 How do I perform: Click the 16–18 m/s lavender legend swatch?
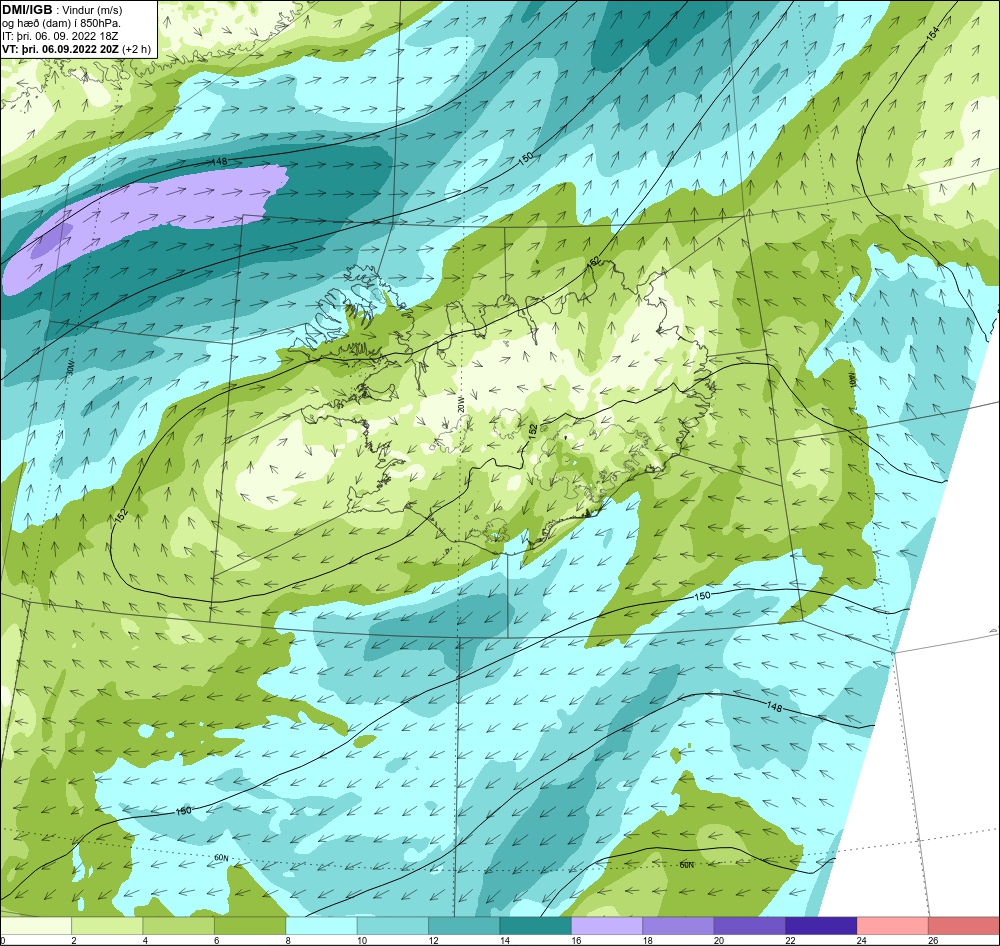coord(607,926)
